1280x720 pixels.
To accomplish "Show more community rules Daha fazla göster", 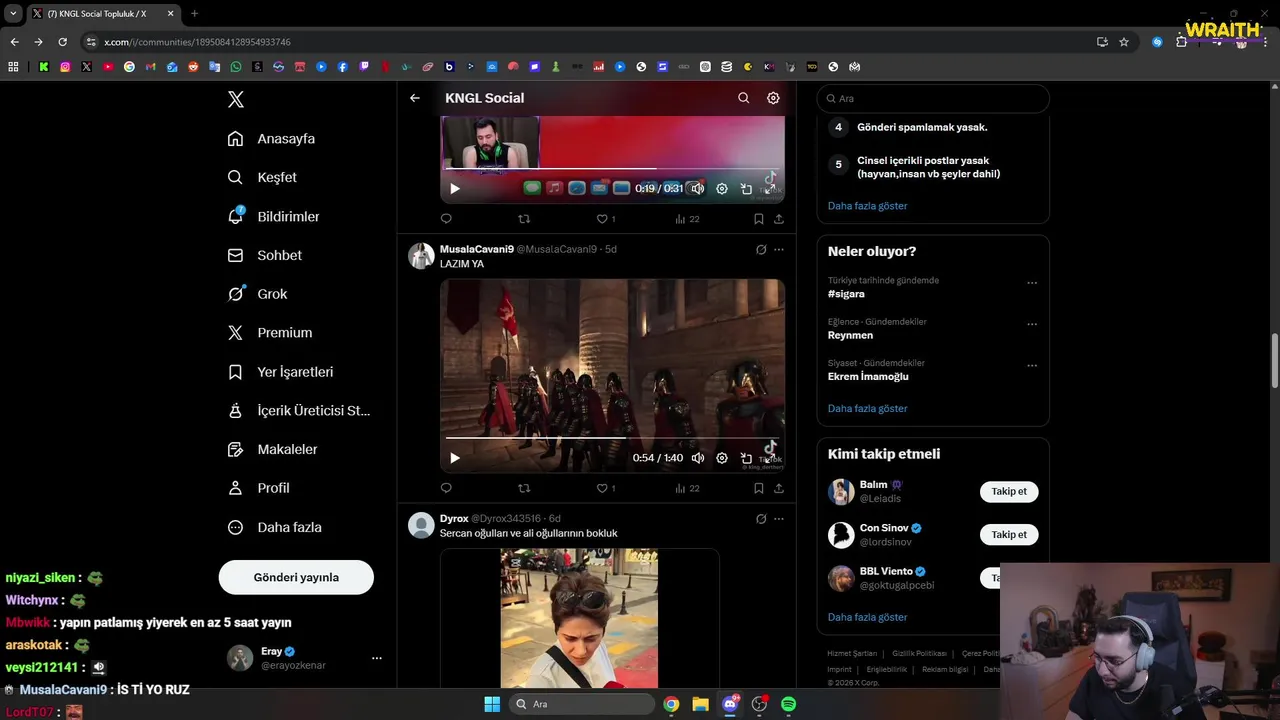I will [x=867, y=206].
